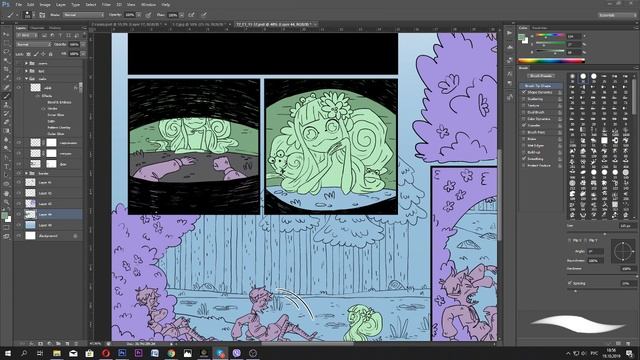The height and width of the screenshot is (360, 640).
Task: Enable Scattering in Brush panel
Action: [x=524, y=99]
